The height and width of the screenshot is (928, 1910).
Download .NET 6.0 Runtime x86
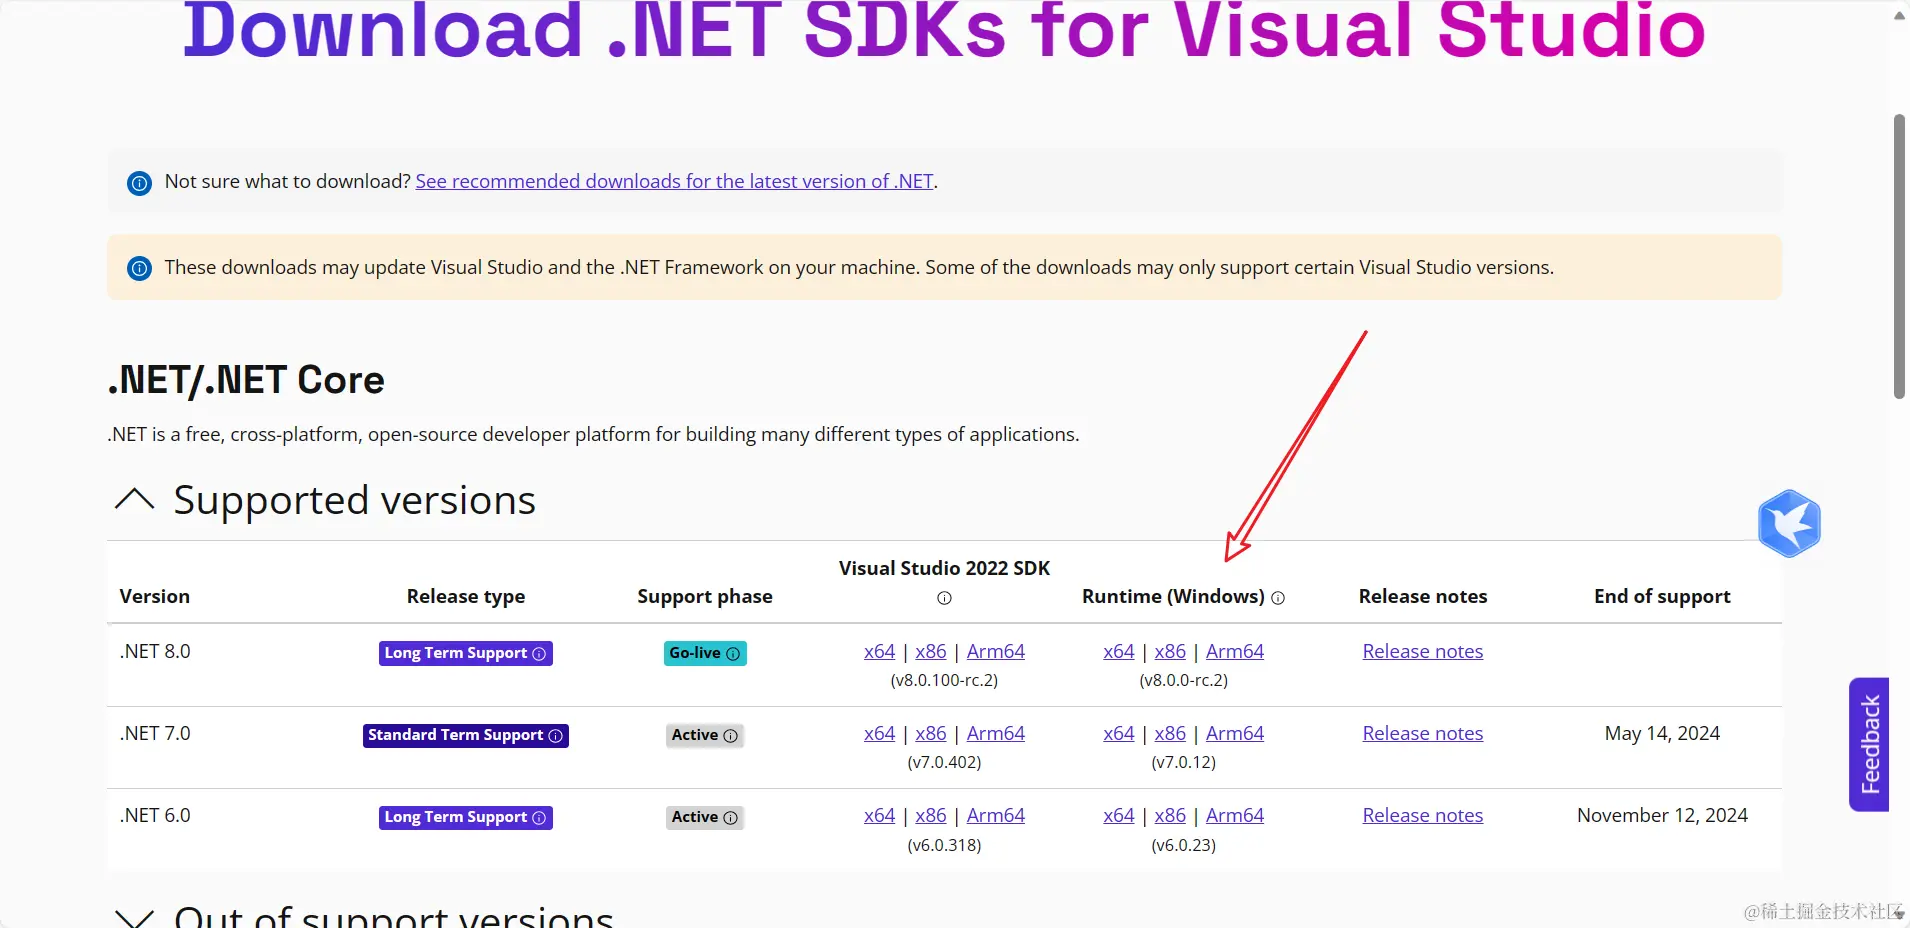coord(1170,815)
